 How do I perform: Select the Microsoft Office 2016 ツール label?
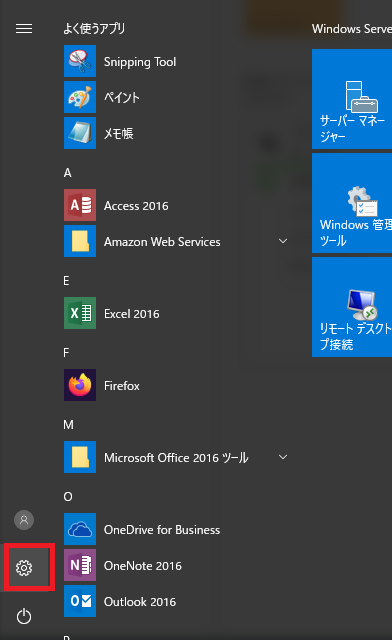[176, 458]
